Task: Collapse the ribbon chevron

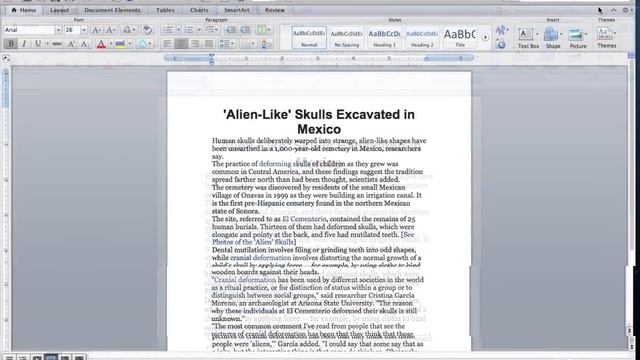Action: 613,10
